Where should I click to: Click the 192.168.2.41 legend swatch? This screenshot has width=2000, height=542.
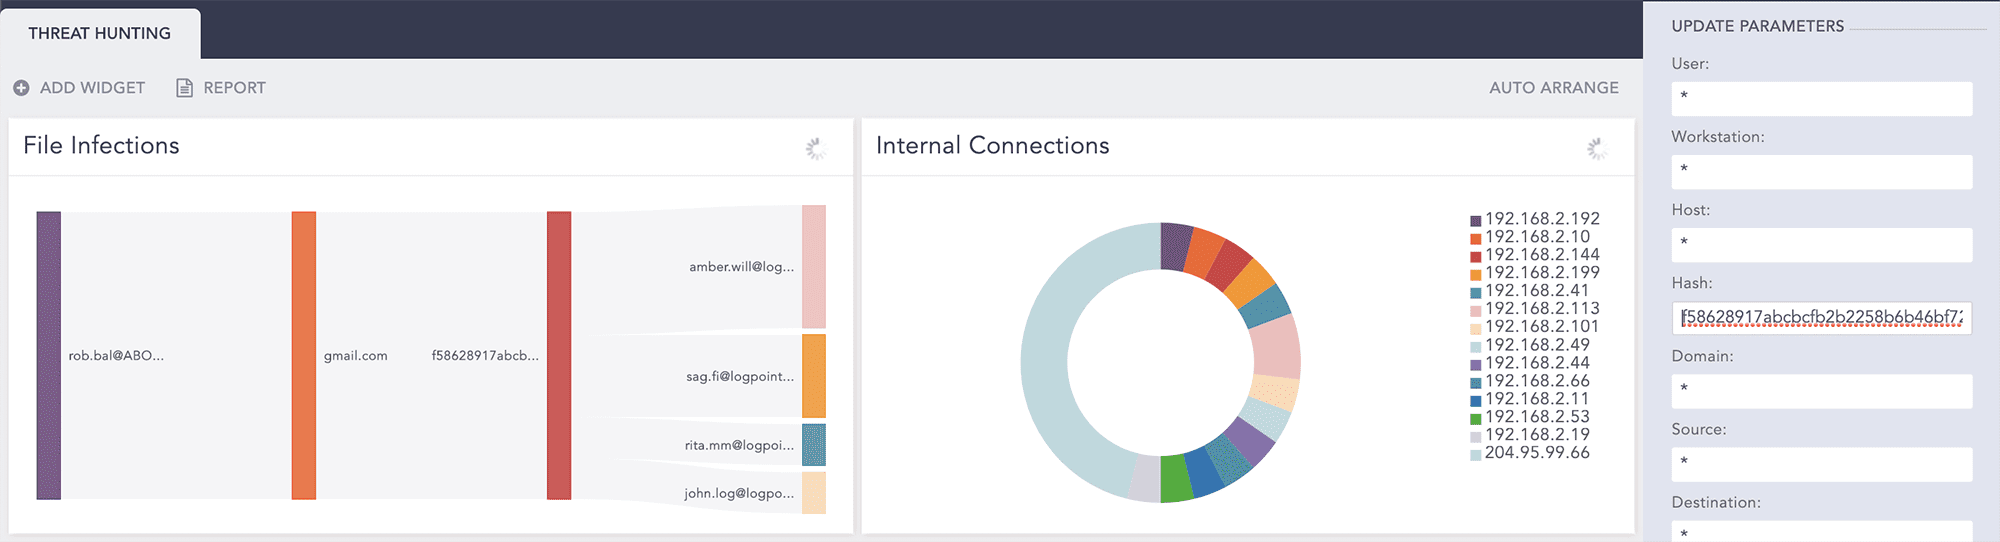tap(1476, 293)
